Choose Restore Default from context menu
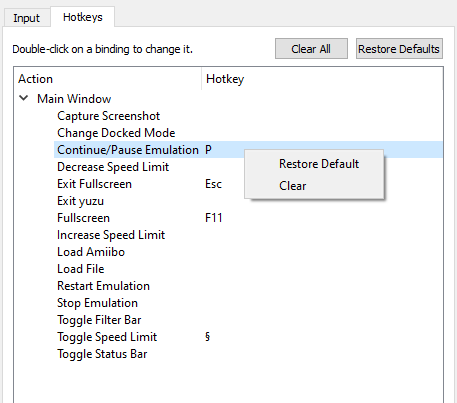 [x=319, y=164]
